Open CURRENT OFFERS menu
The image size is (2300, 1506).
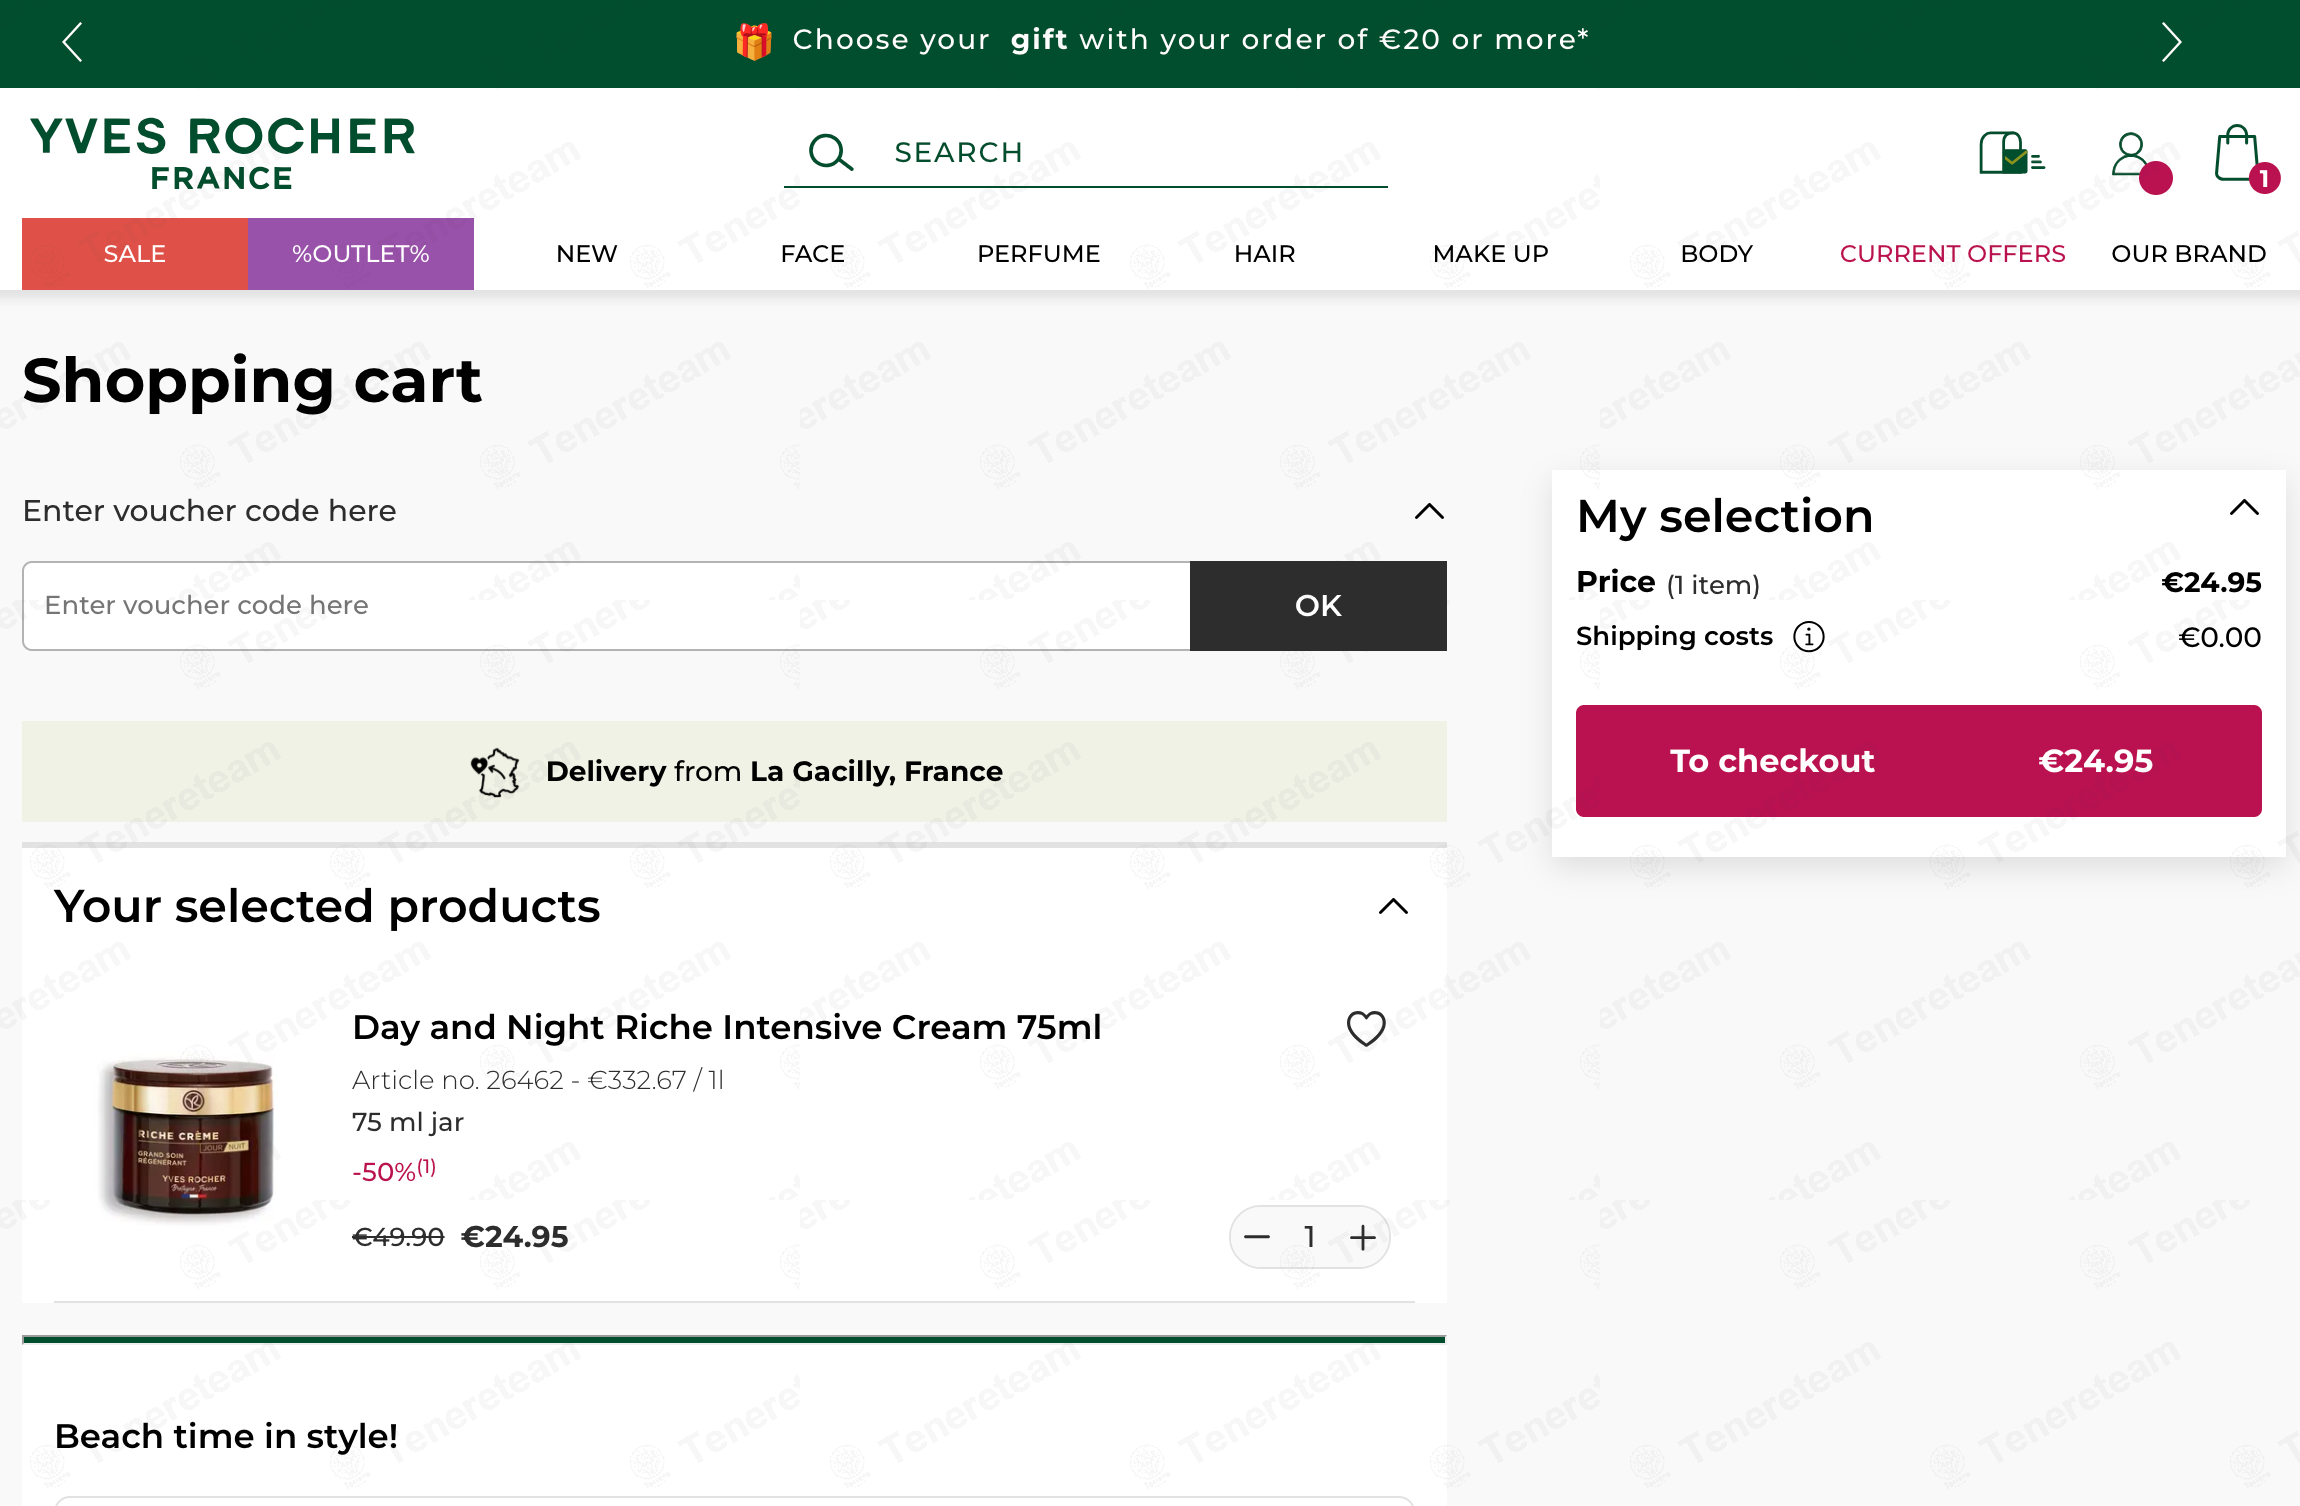tap(1953, 254)
